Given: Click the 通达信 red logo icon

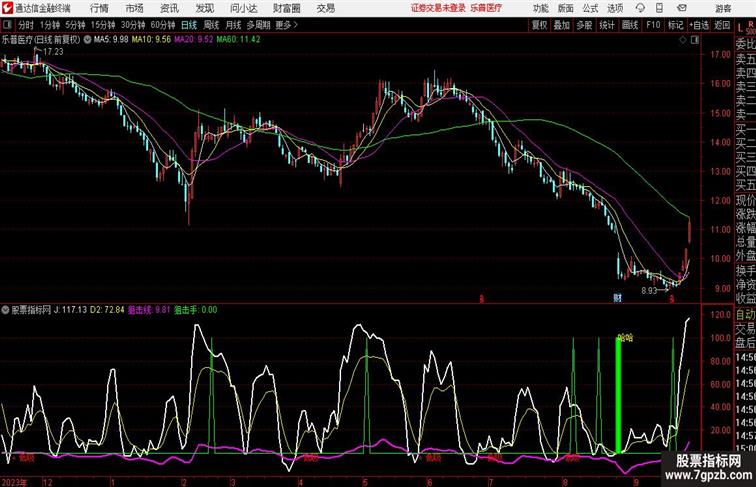Looking at the screenshot, I should [x=7, y=8].
